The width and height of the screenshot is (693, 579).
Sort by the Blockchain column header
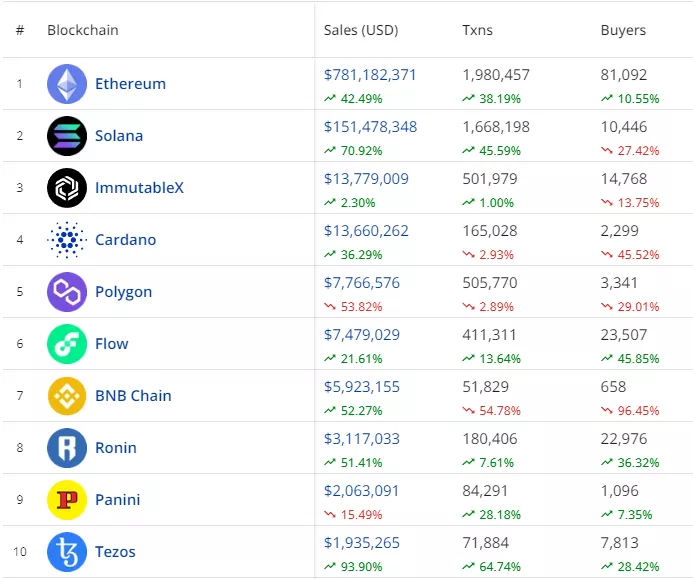coord(82,30)
